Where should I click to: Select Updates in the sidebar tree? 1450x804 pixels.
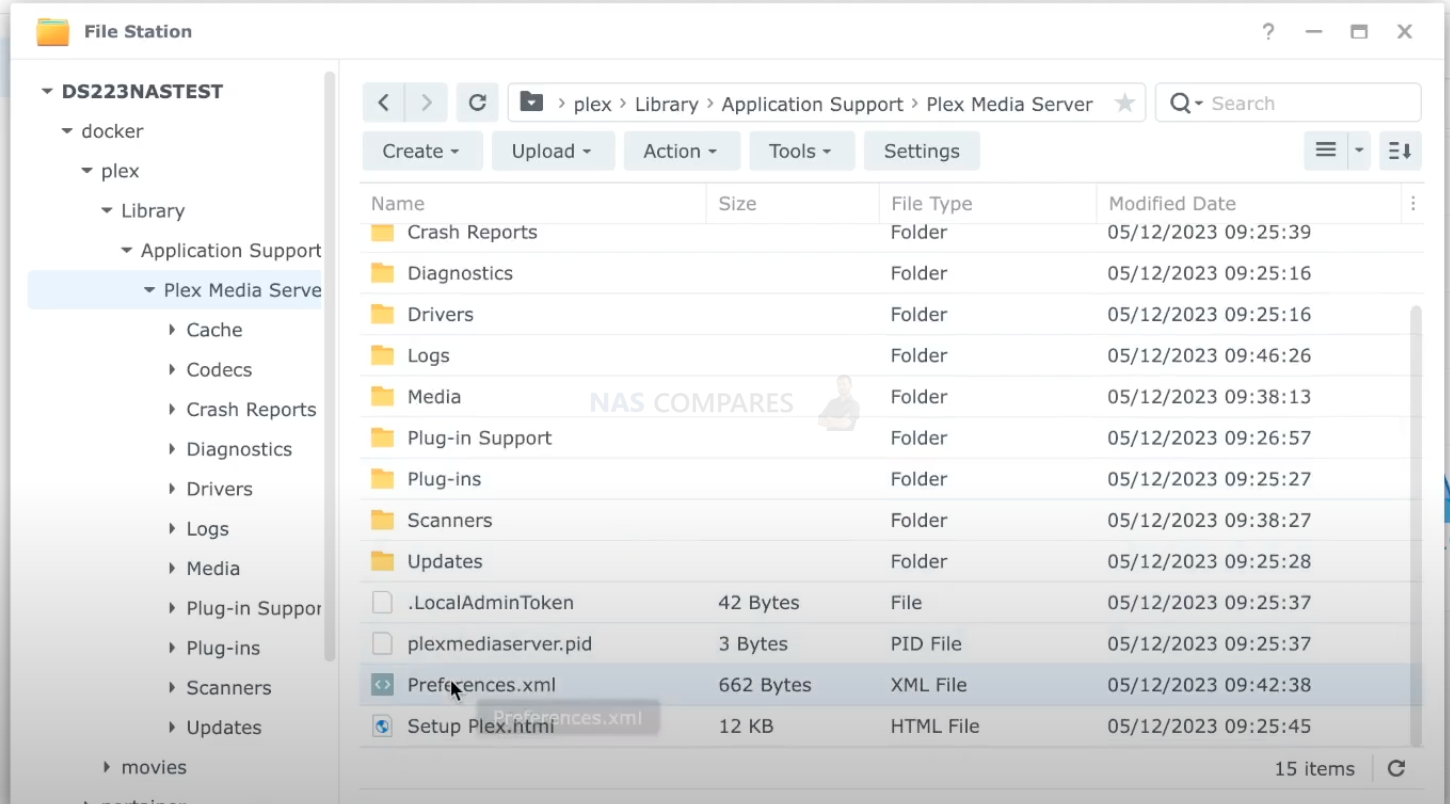pyautogui.click(x=224, y=727)
